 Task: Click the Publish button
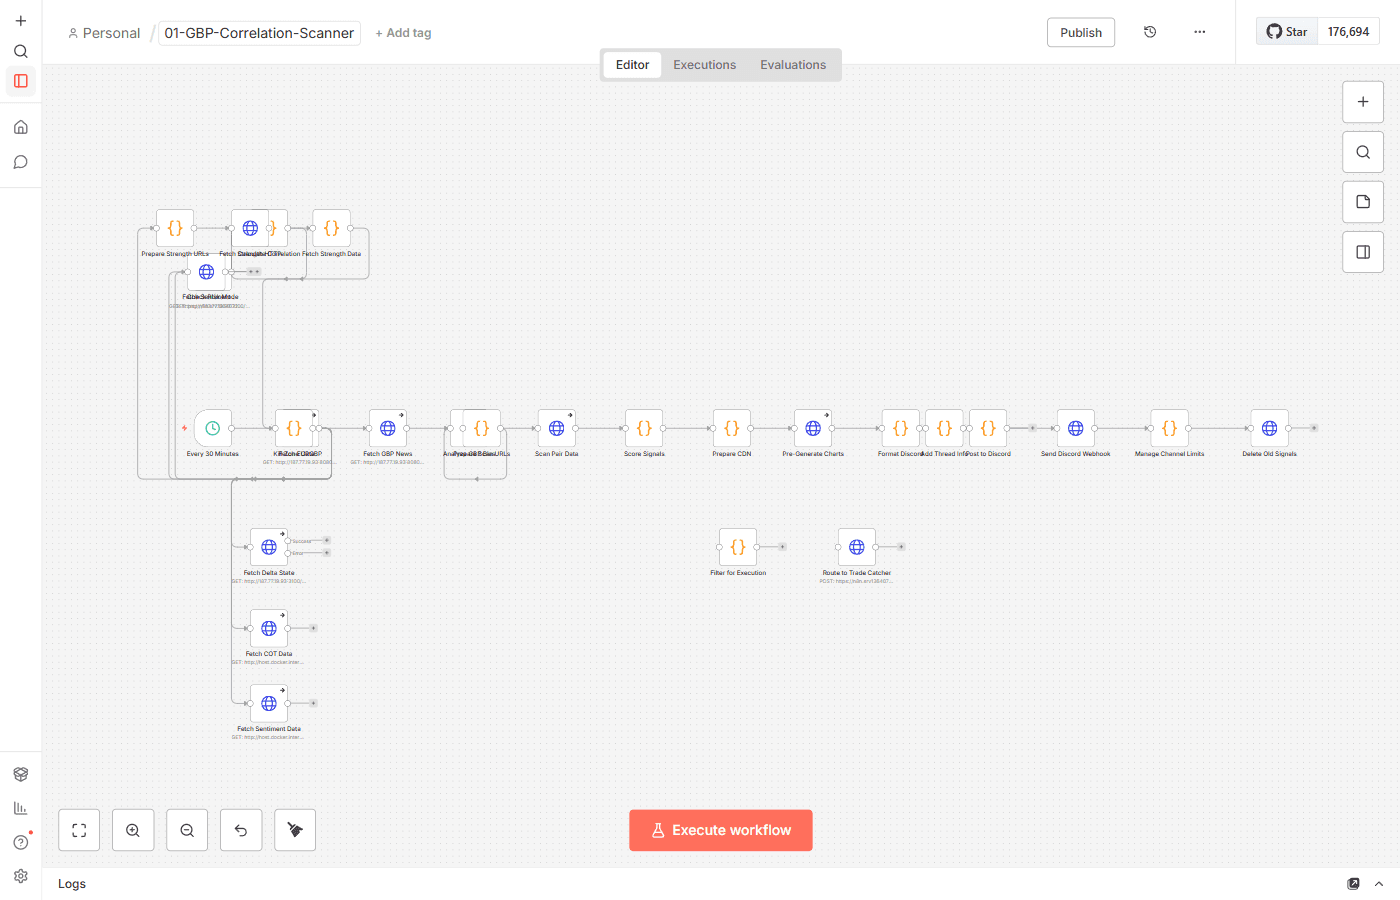click(1080, 32)
